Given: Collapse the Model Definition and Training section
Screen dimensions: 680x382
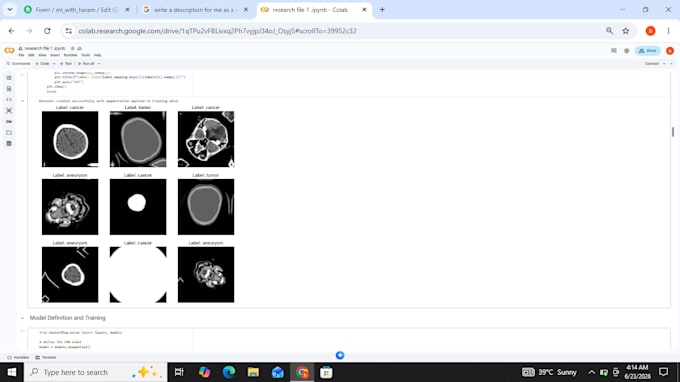Looking at the screenshot, I should (22, 318).
